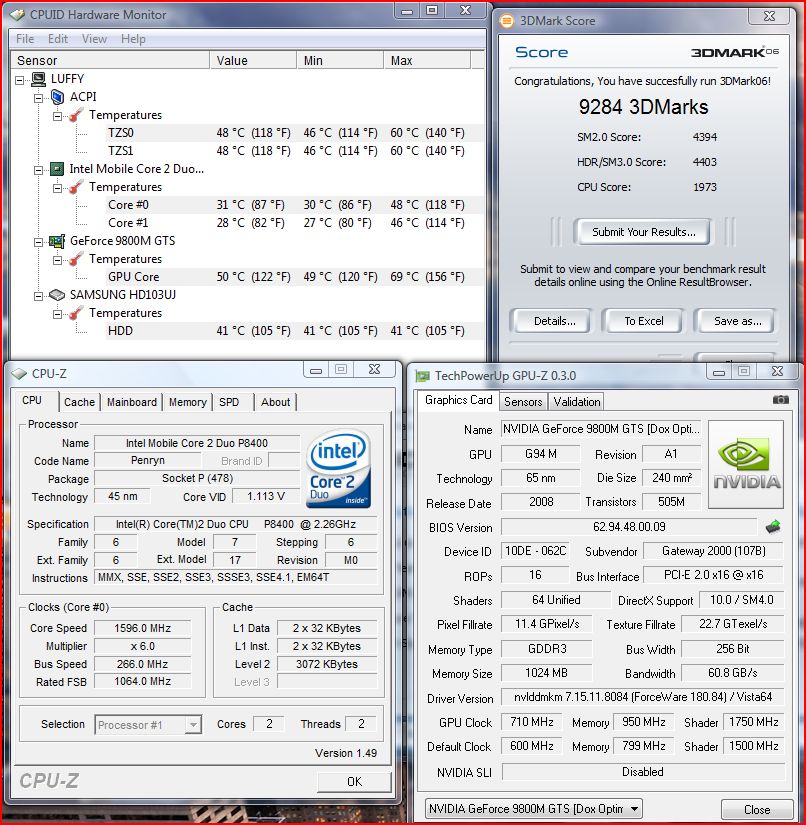
Task: Click the Intel Mobile Core 2 Duo chip icon
Action: click(57, 169)
